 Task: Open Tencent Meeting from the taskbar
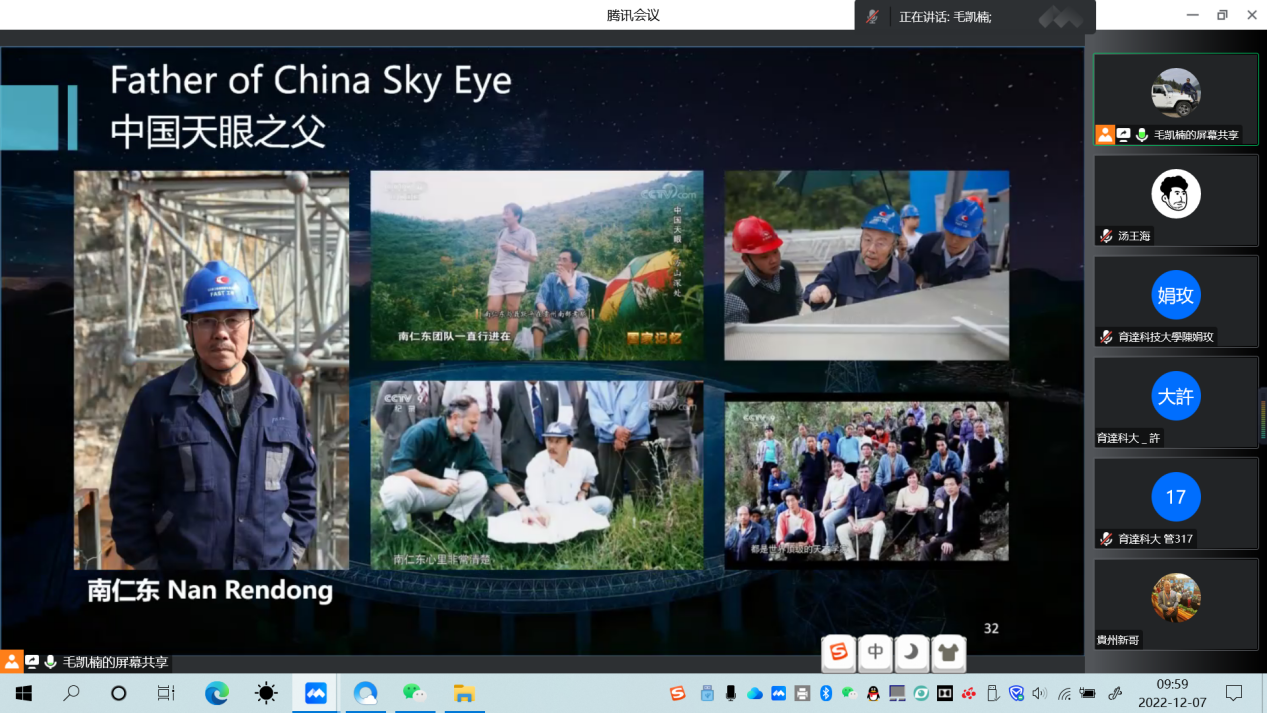(x=316, y=693)
